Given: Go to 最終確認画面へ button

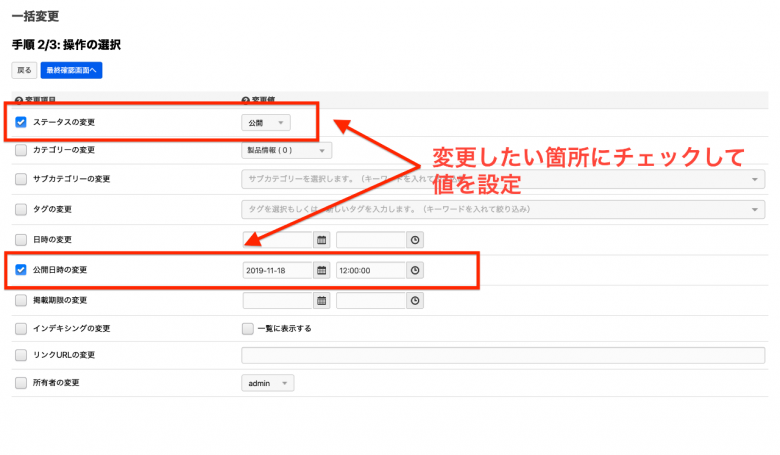Looking at the screenshot, I should point(72,70).
